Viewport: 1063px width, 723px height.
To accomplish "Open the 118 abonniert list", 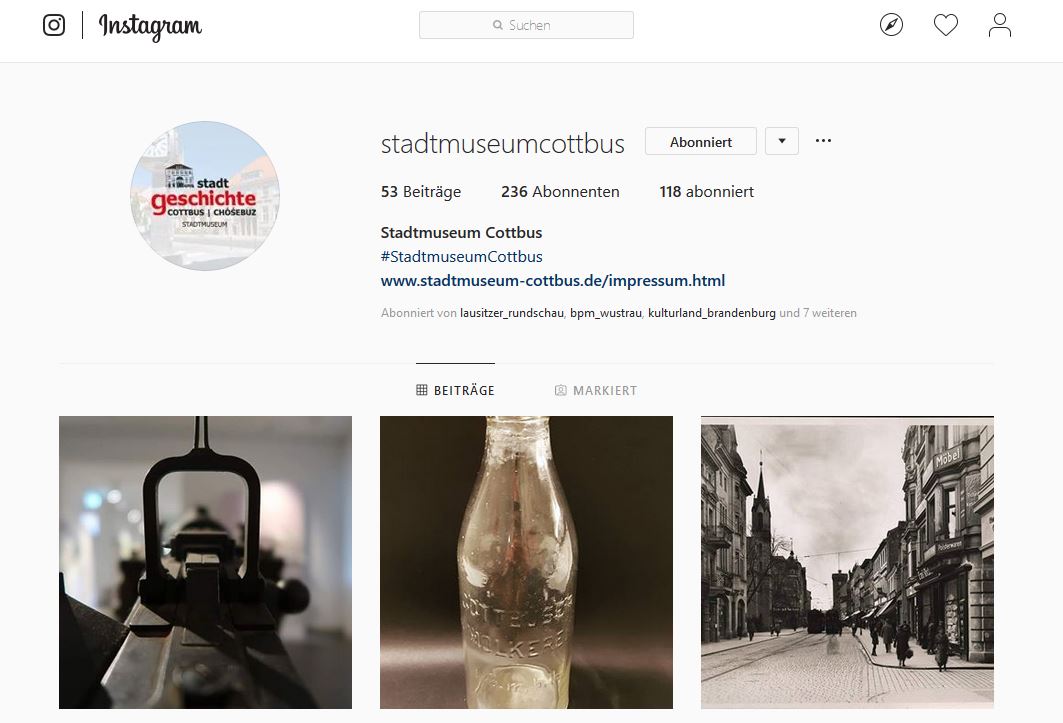I will tap(706, 192).
